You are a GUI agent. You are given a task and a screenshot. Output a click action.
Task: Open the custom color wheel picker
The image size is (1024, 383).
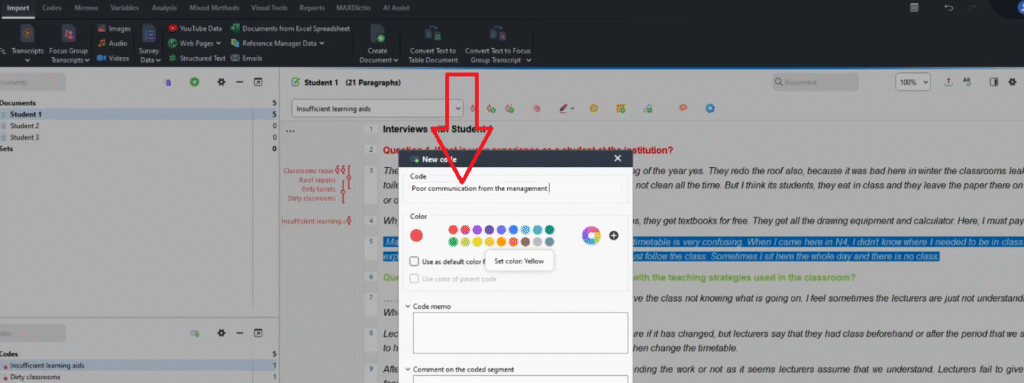(x=592, y=235)
